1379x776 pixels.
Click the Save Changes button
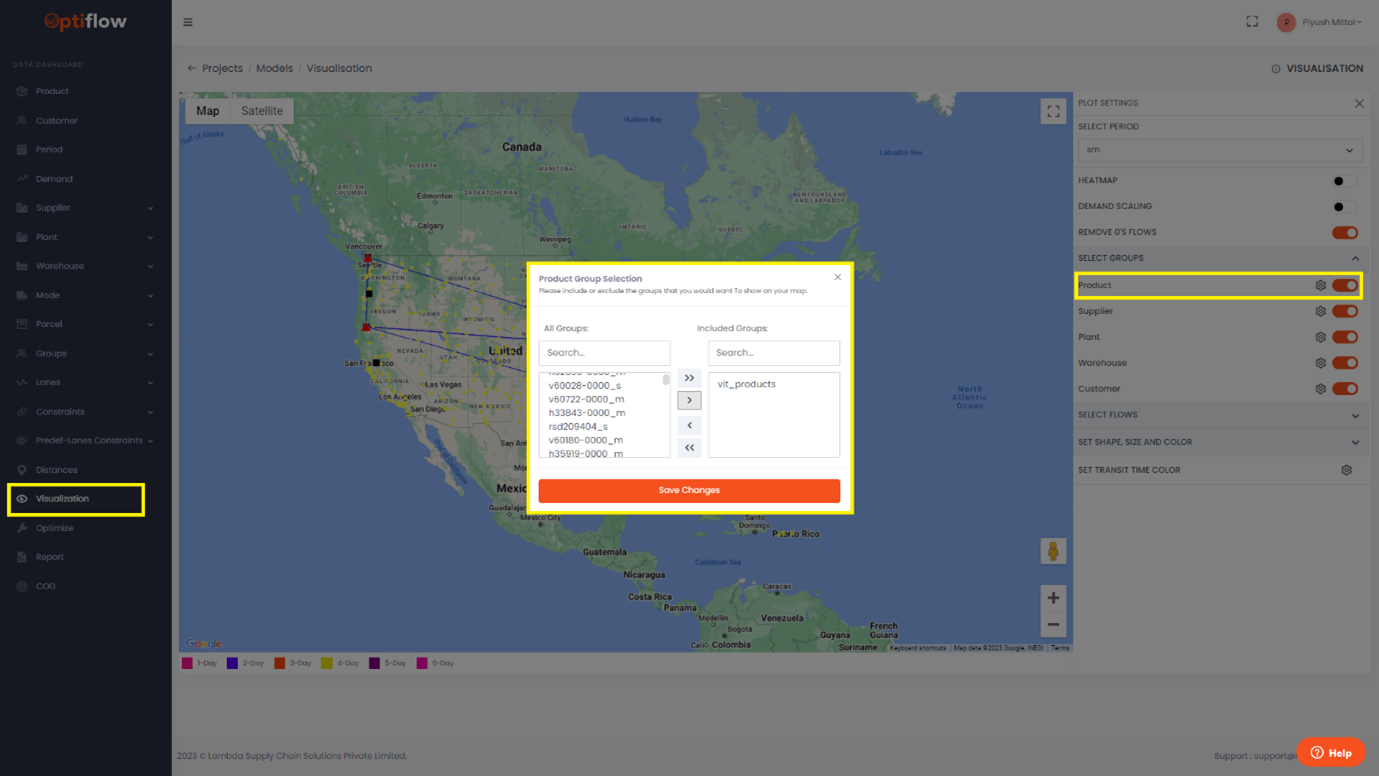click(689, 490)
